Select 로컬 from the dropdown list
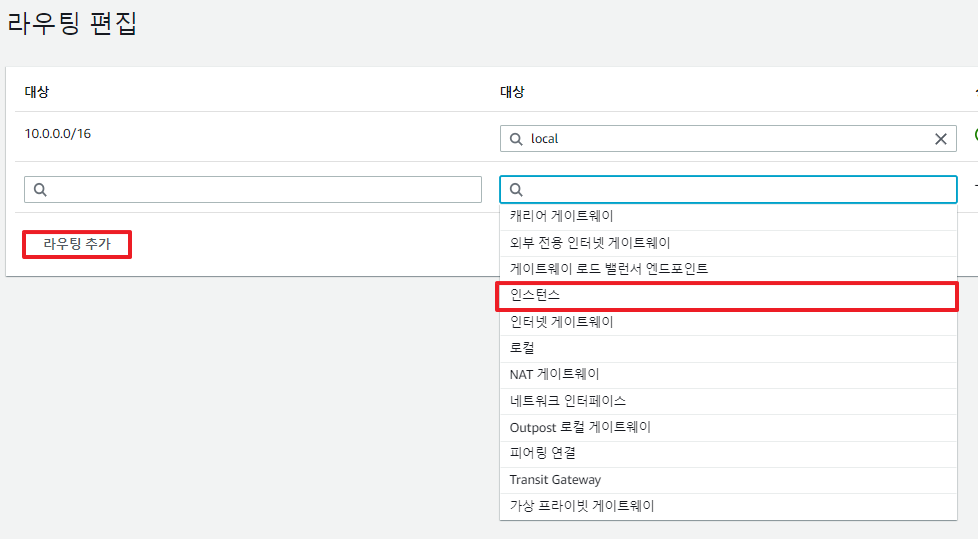This screenshot has width=978, height=539. click(728, 348)
